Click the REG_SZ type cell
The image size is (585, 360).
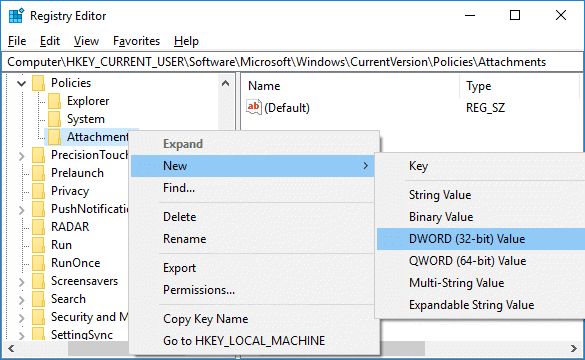tap(485, 108)
